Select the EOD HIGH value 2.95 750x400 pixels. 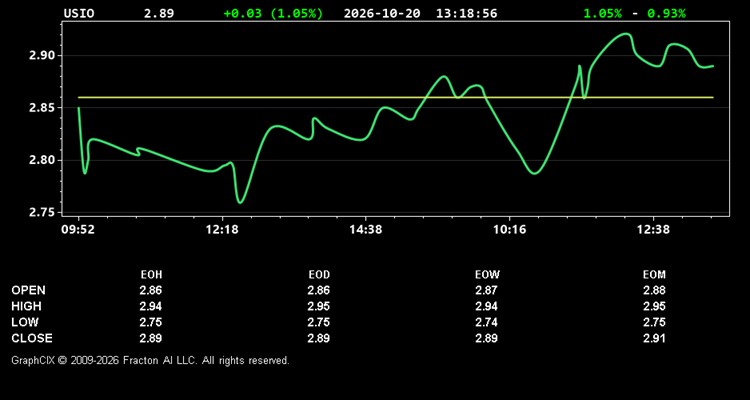(319, 306)
